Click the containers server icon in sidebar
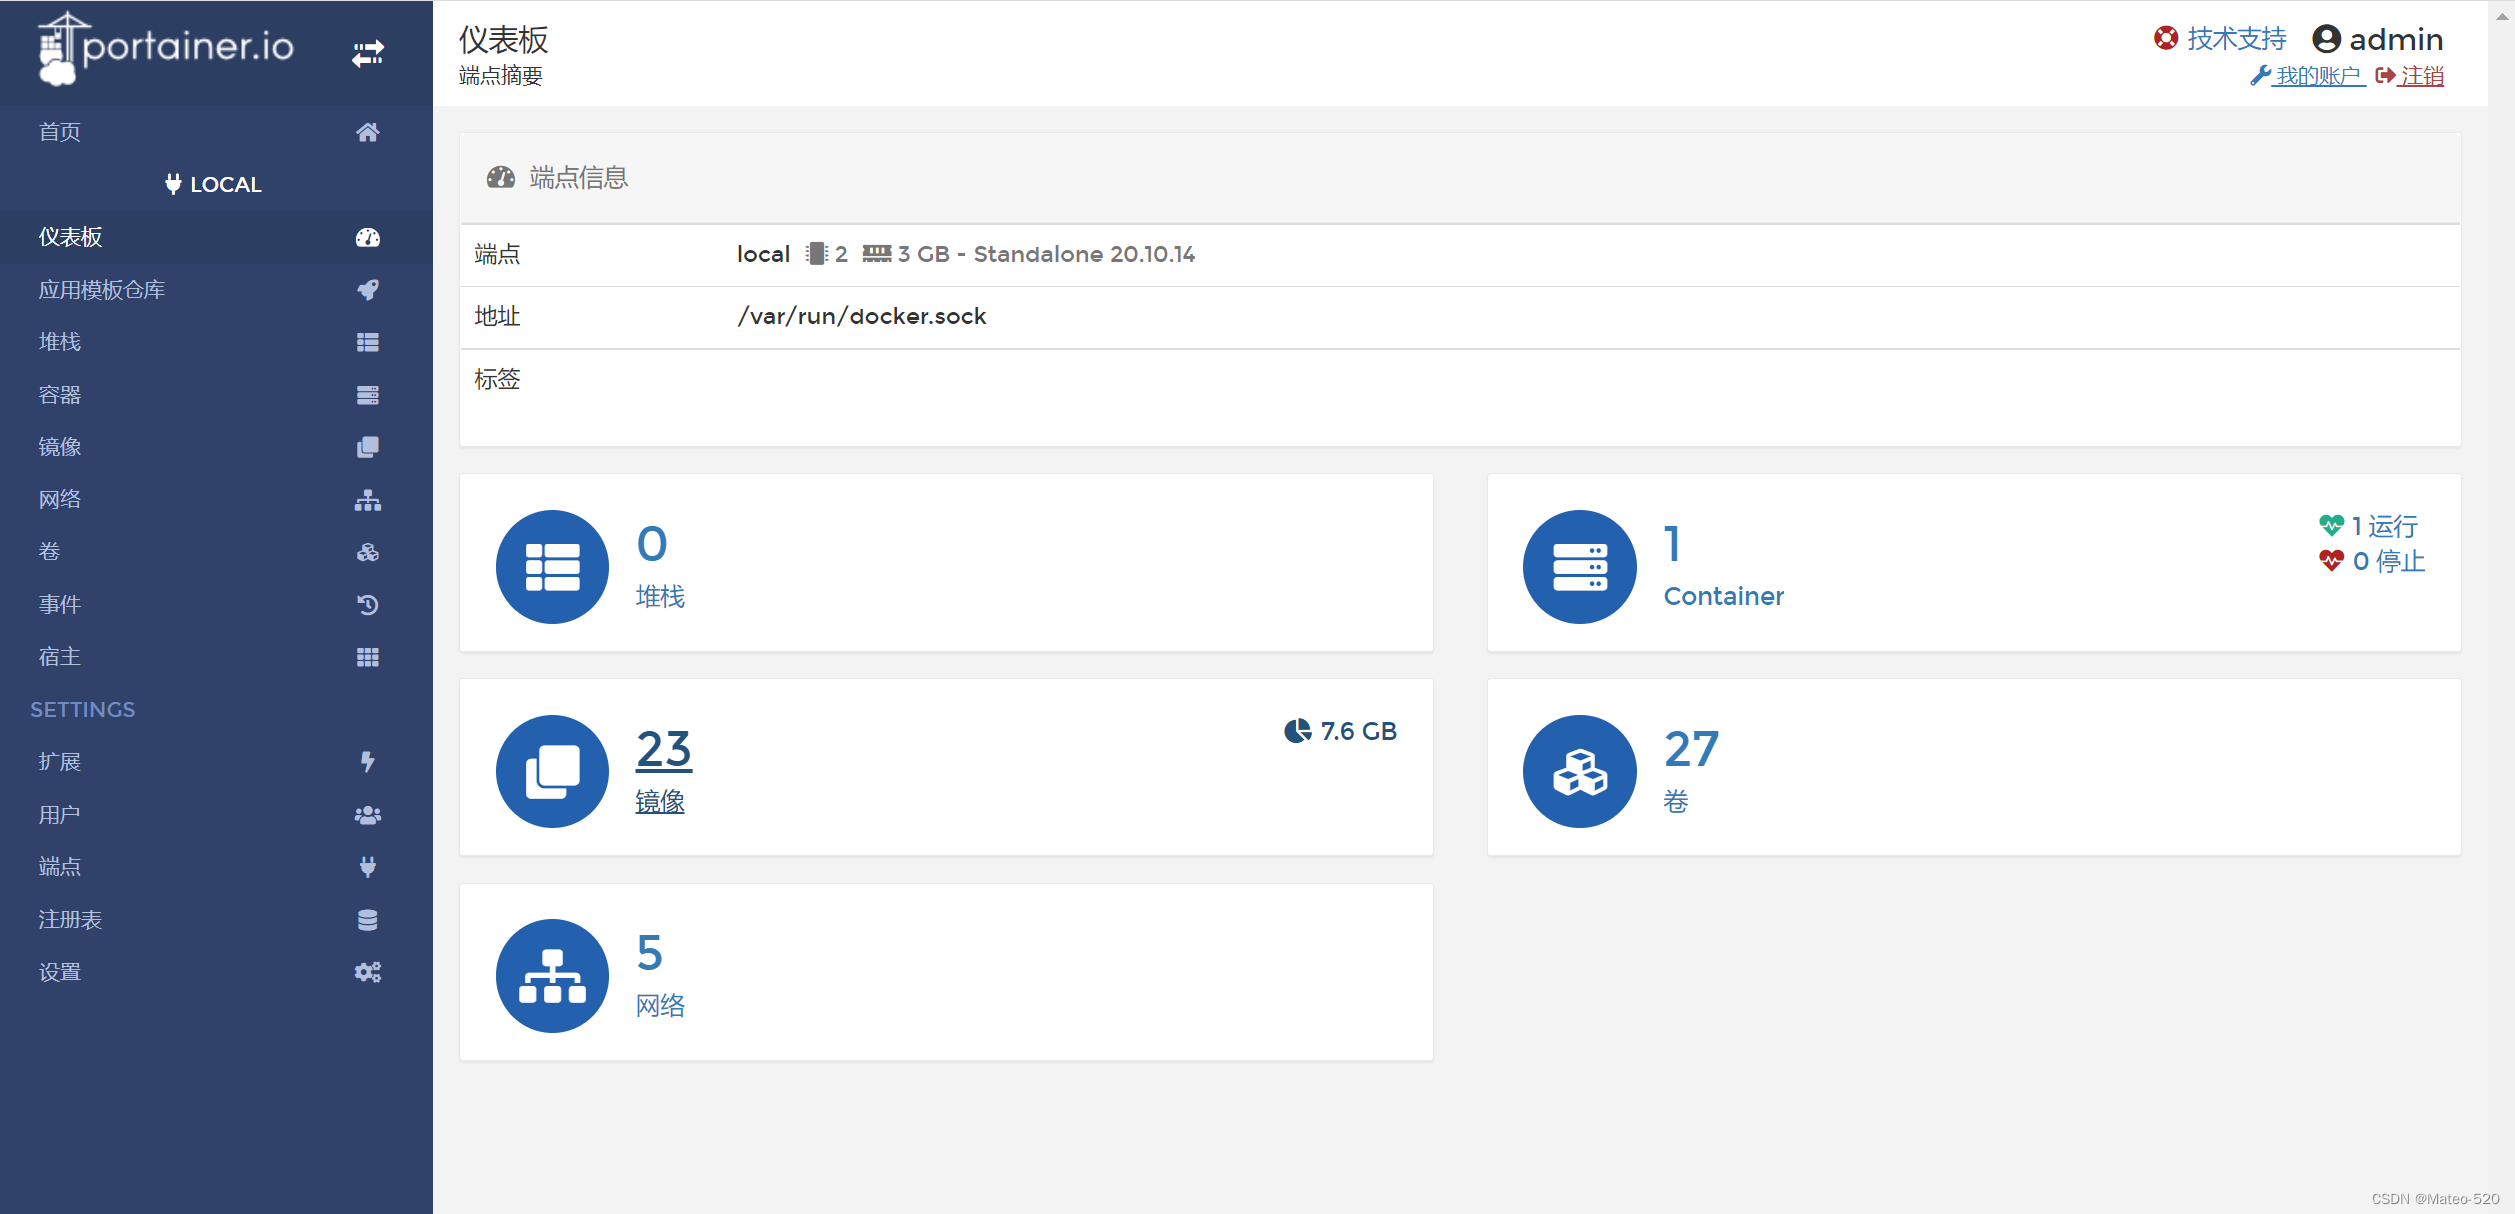 (368, 395)
